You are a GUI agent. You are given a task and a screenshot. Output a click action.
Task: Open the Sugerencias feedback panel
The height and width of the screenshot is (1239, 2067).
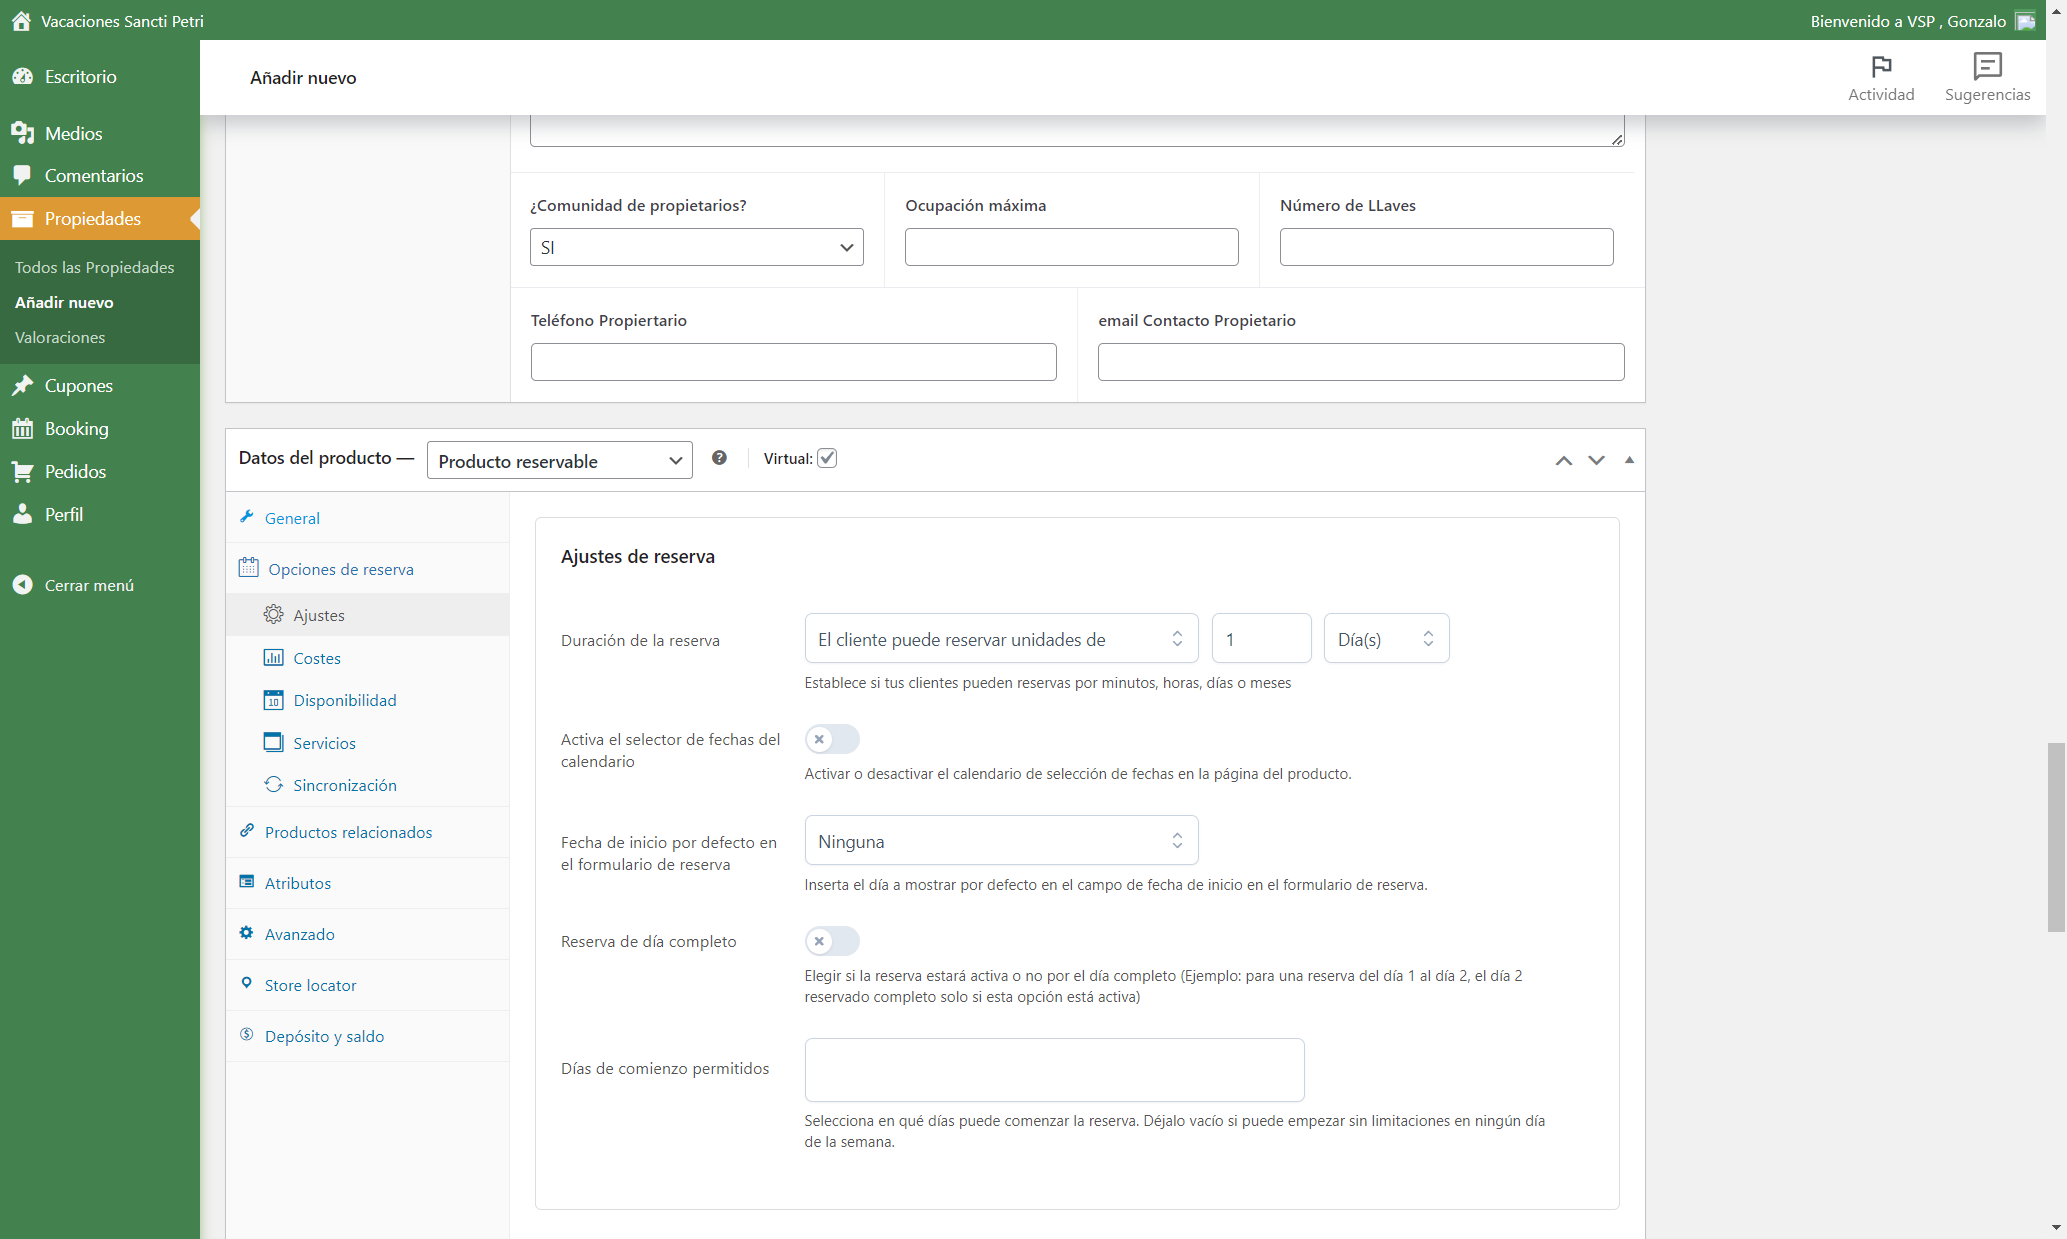pos(1987,78)
